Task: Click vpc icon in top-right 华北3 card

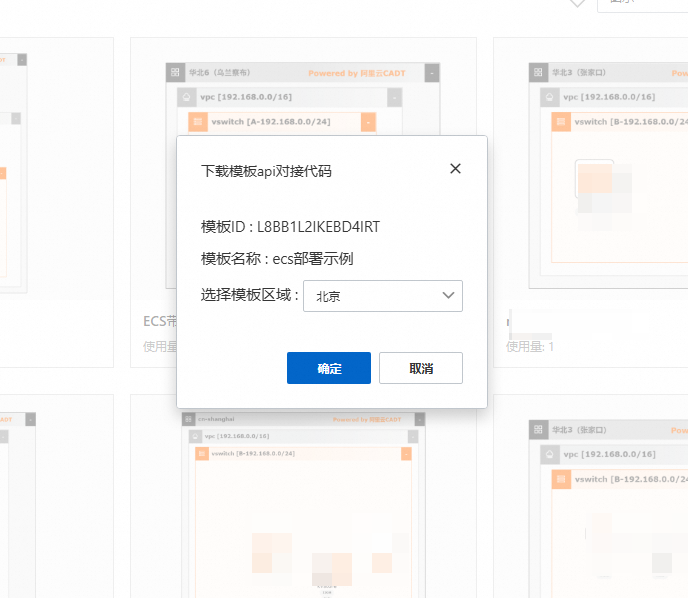Action: 549,97
